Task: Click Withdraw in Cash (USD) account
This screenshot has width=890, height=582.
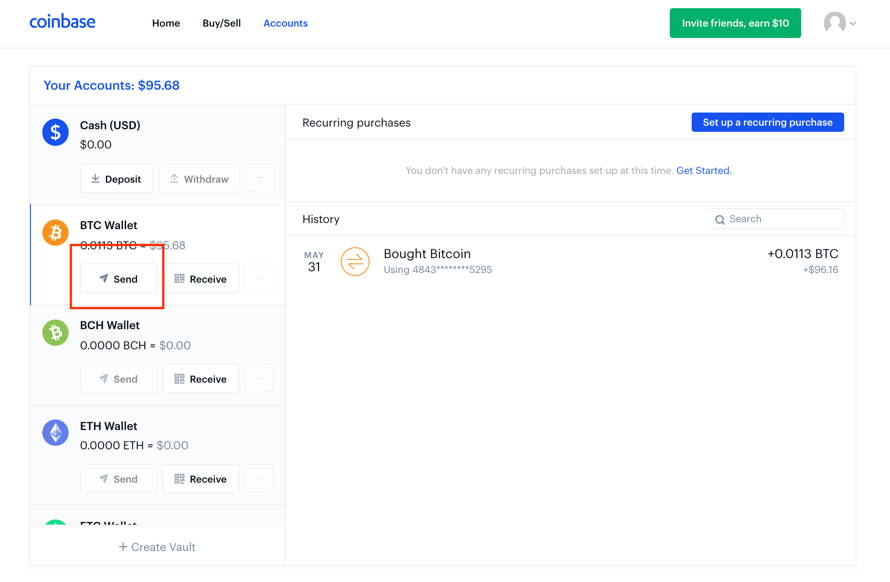Action: click(x=199, y=179)
